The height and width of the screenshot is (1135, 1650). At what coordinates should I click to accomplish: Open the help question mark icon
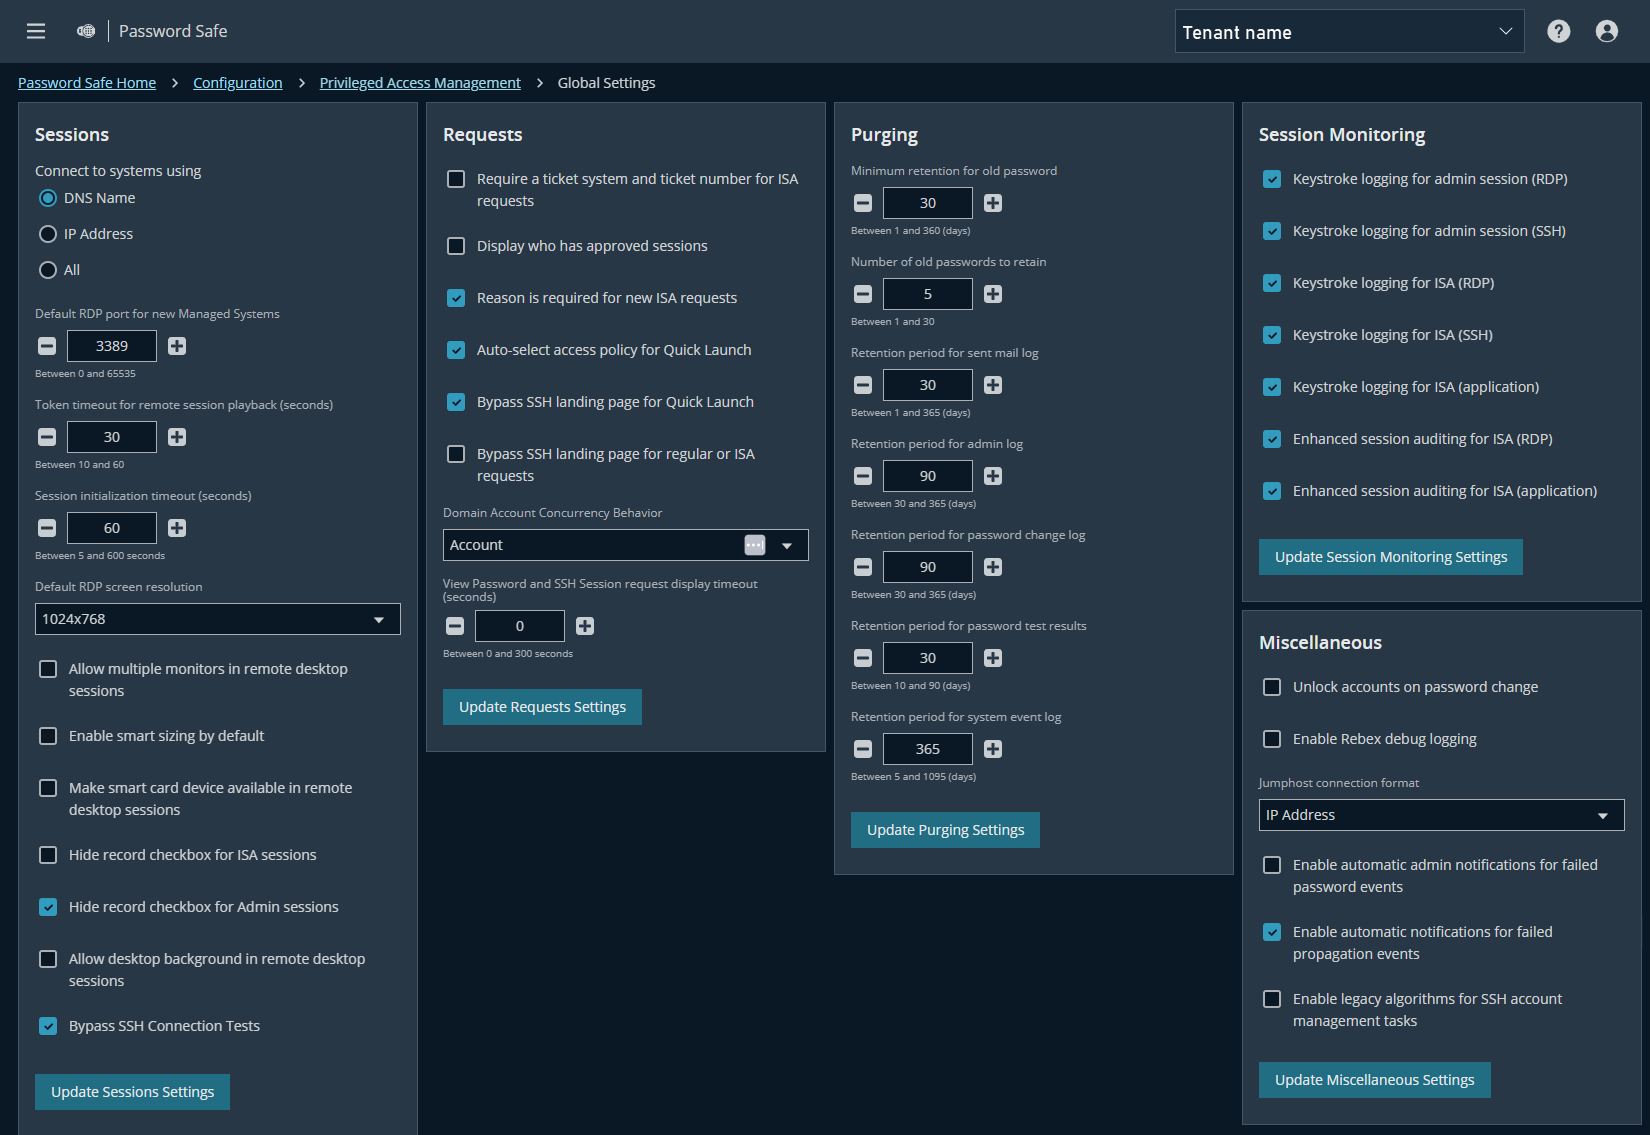tap(1558, 31)
